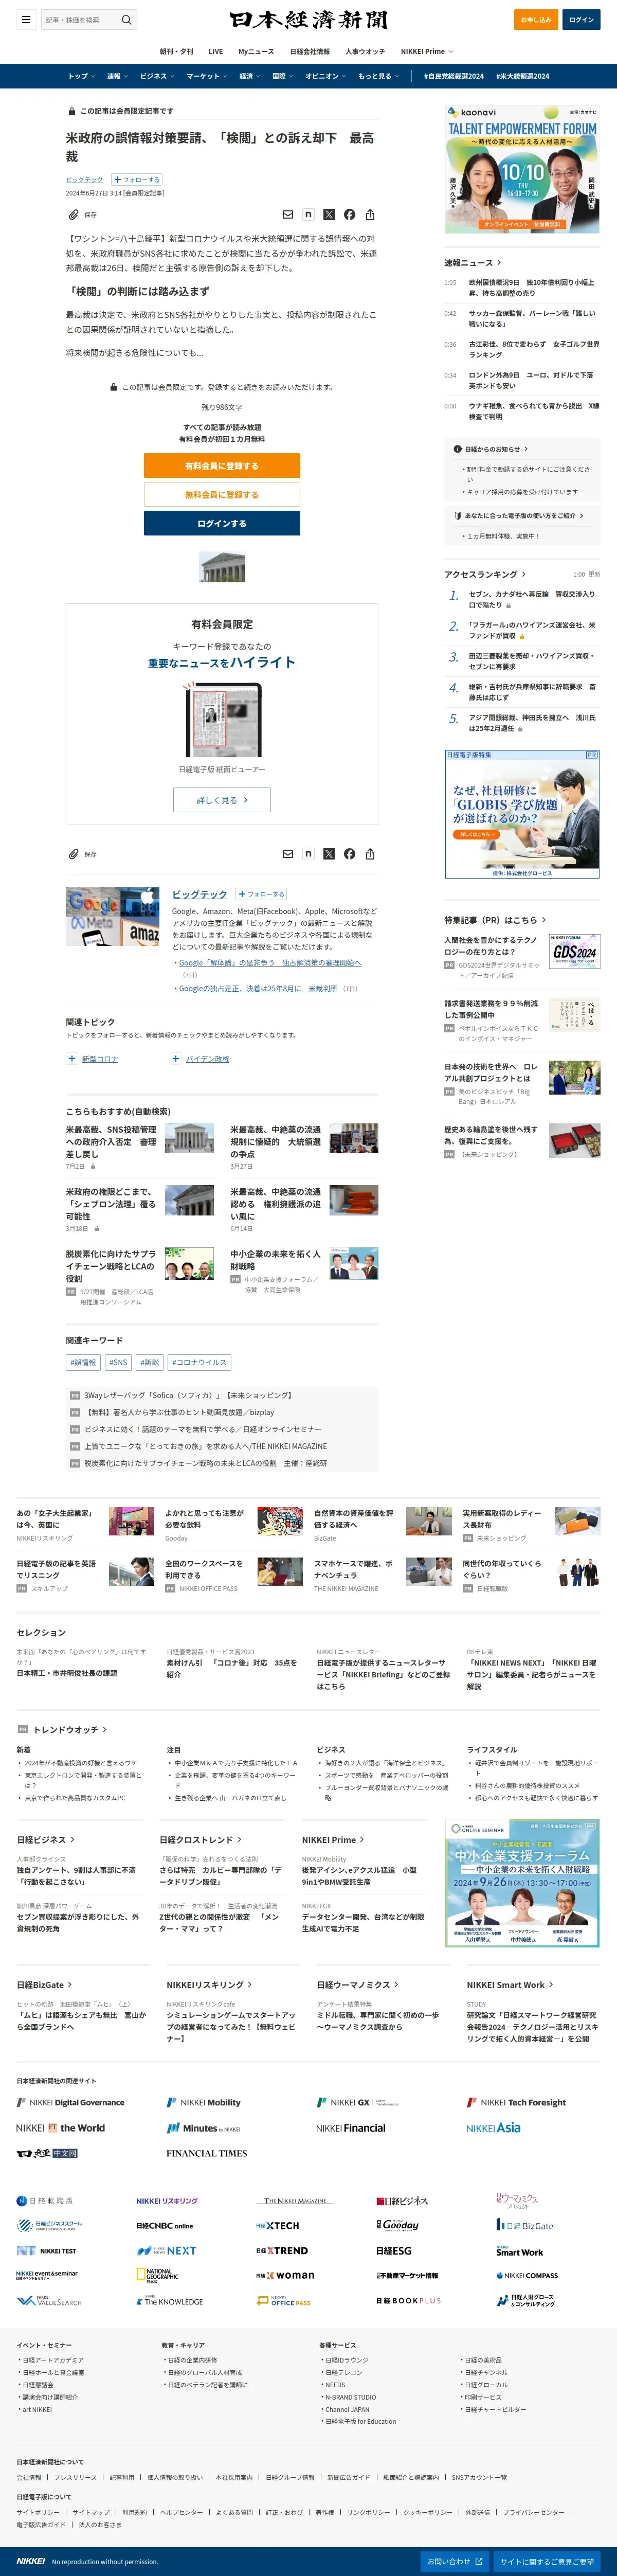Click the mail icon above ビッグテック section

288,854
